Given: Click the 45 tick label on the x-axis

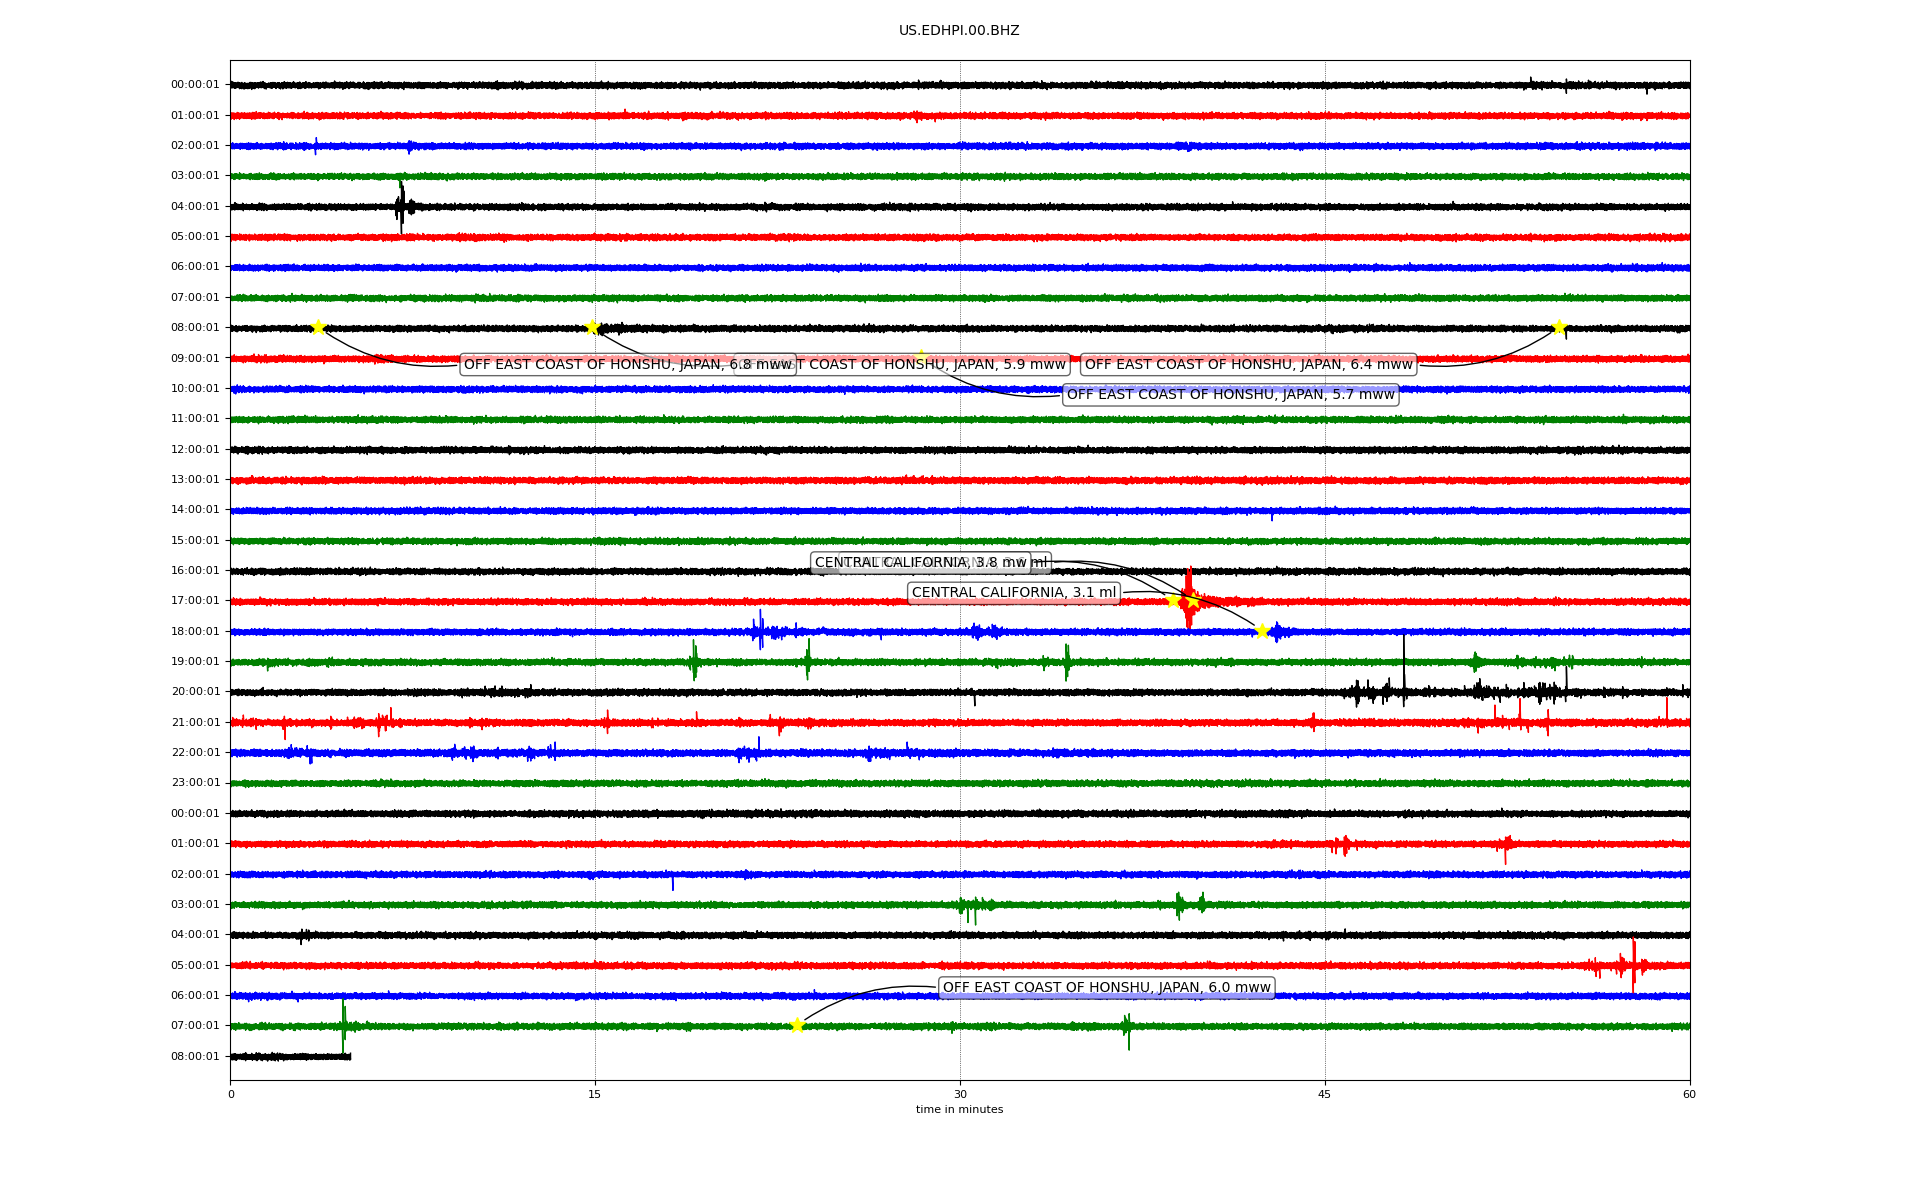Looking at the screenshot, I should click(1325, 1094).
